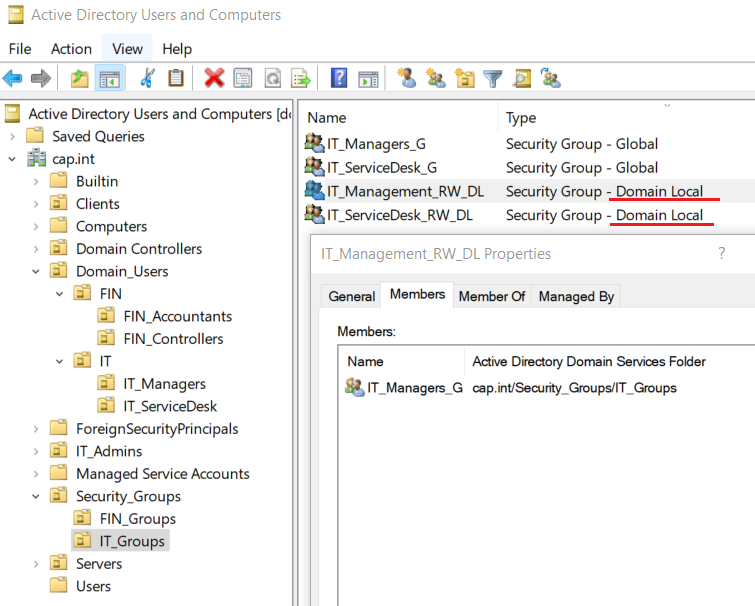
Task: Create a new group via toolbar icon
Action: tap(436, 78)
